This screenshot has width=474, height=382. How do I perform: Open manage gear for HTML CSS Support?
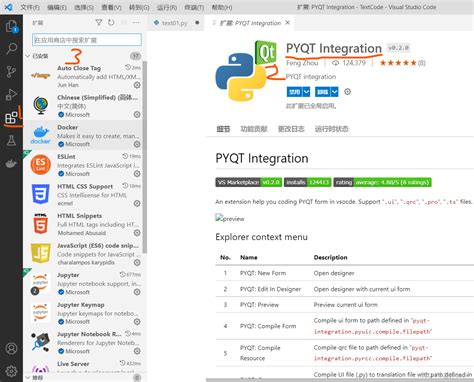point(137,203)
